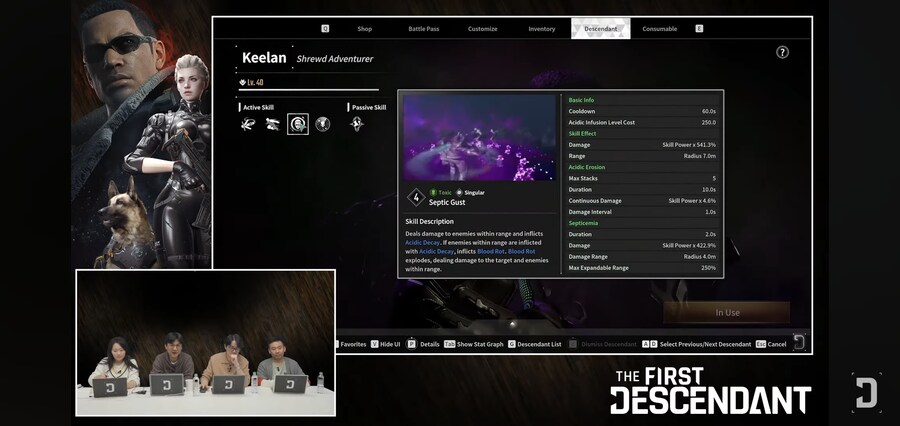Click the Q previous-tab key icon
The width and height of the screenshot is (900, 426).
point(325,29)
